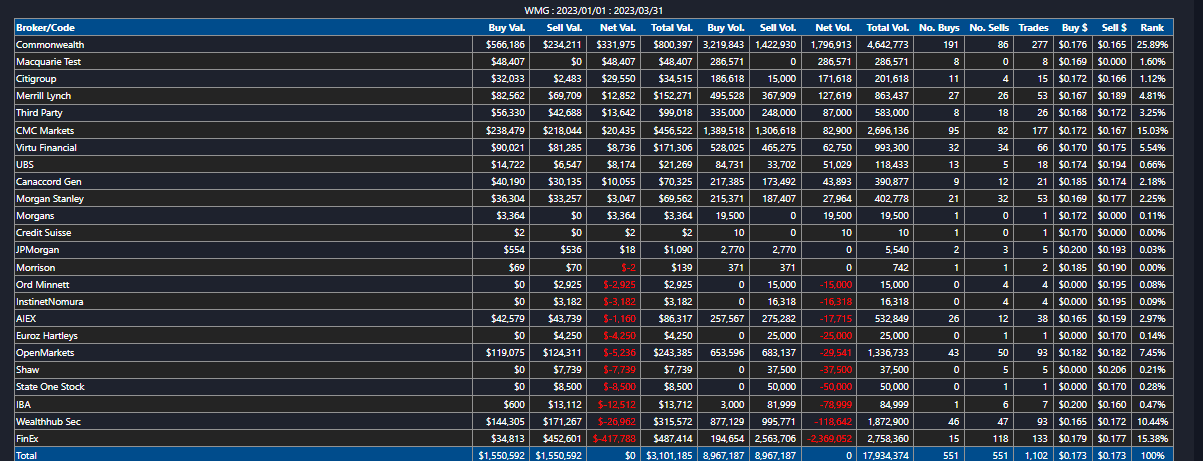Select the InstinetNomura broker row

[592, 301]
